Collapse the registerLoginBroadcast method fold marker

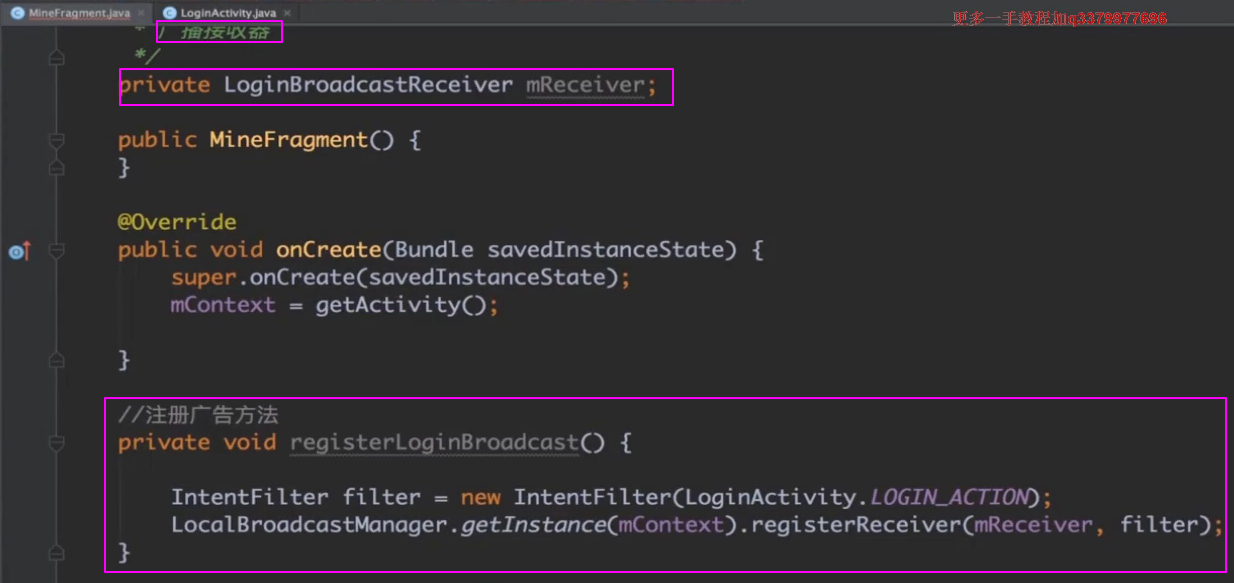coord(57,443)
